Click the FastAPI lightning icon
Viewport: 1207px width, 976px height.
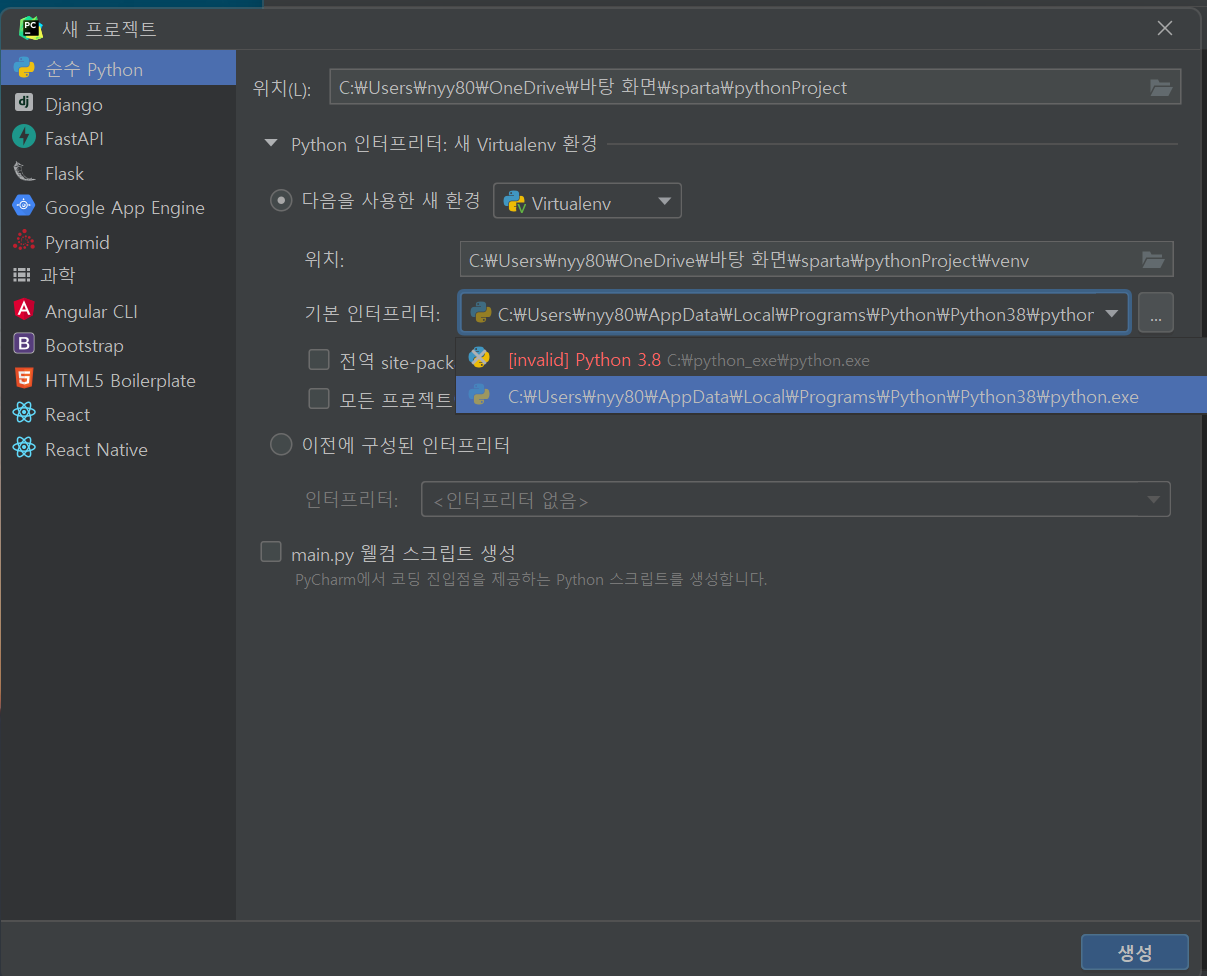click(23, 137)
